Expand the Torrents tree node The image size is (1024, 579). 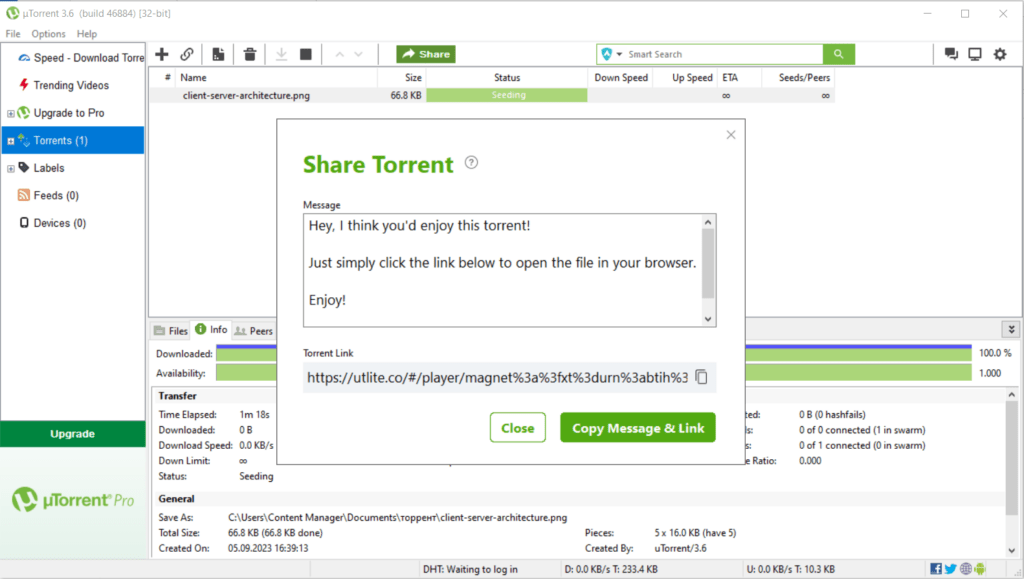tap(11, 141)
